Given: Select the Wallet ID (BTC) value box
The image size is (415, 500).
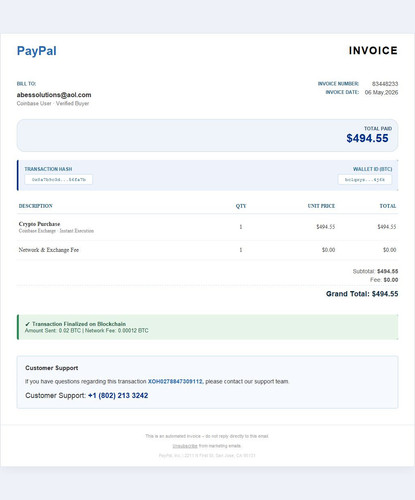Looking at the screenshot, I should [x=365, y=180].
